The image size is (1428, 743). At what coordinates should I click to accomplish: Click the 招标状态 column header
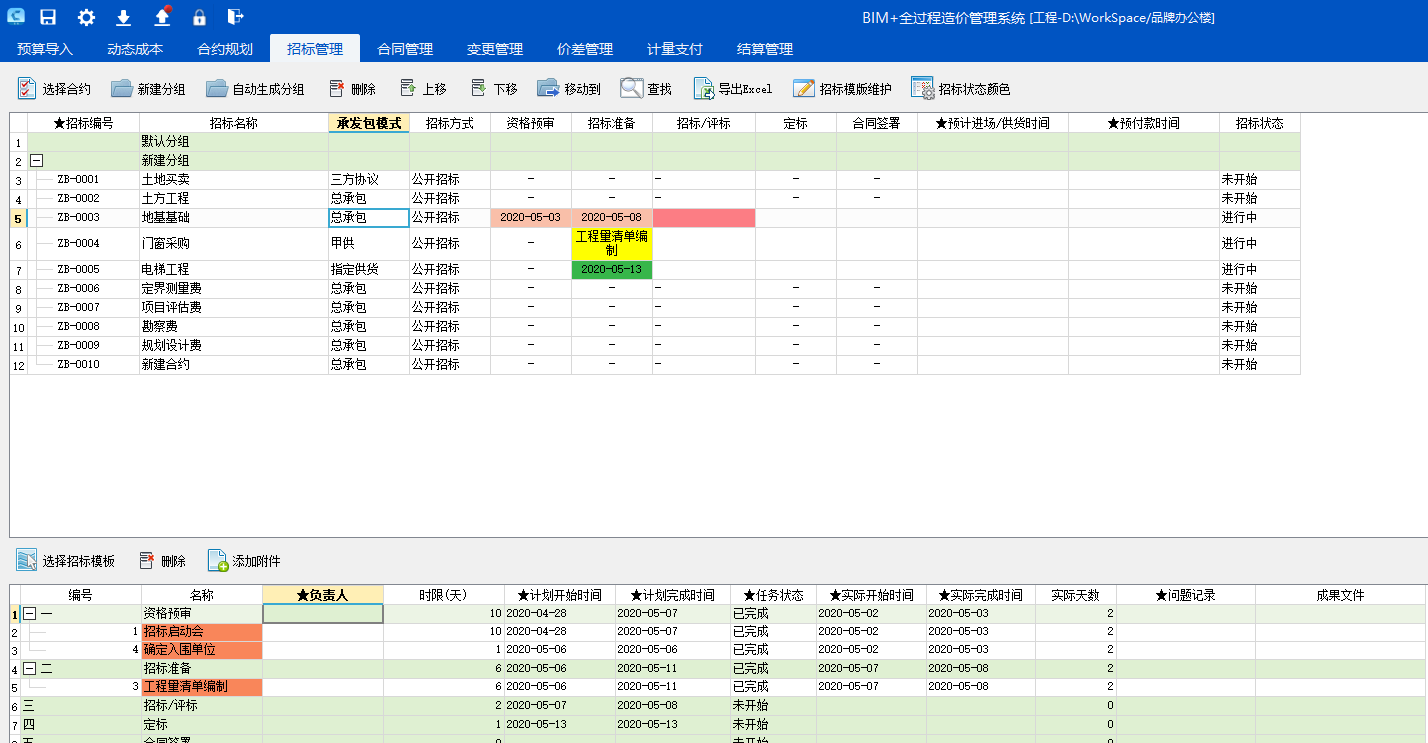coord(1260,123)
